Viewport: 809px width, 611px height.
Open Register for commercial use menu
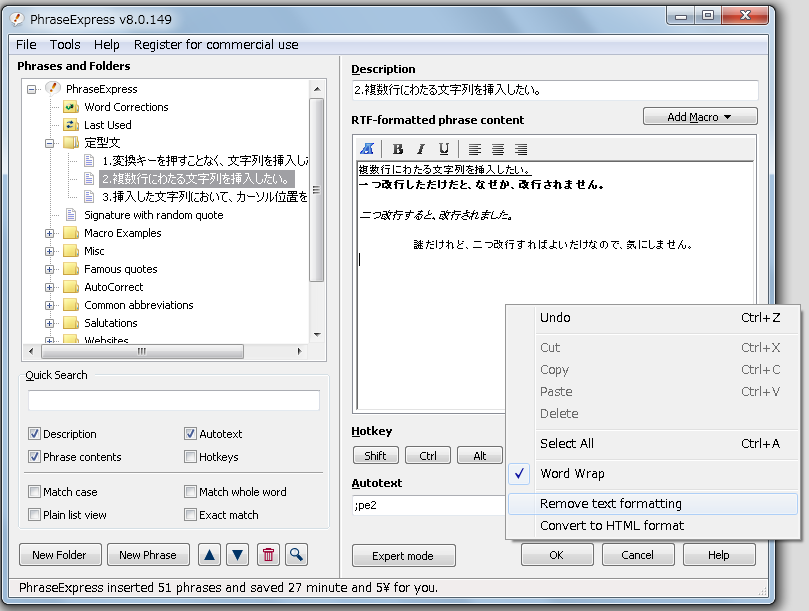pos(216,45)
